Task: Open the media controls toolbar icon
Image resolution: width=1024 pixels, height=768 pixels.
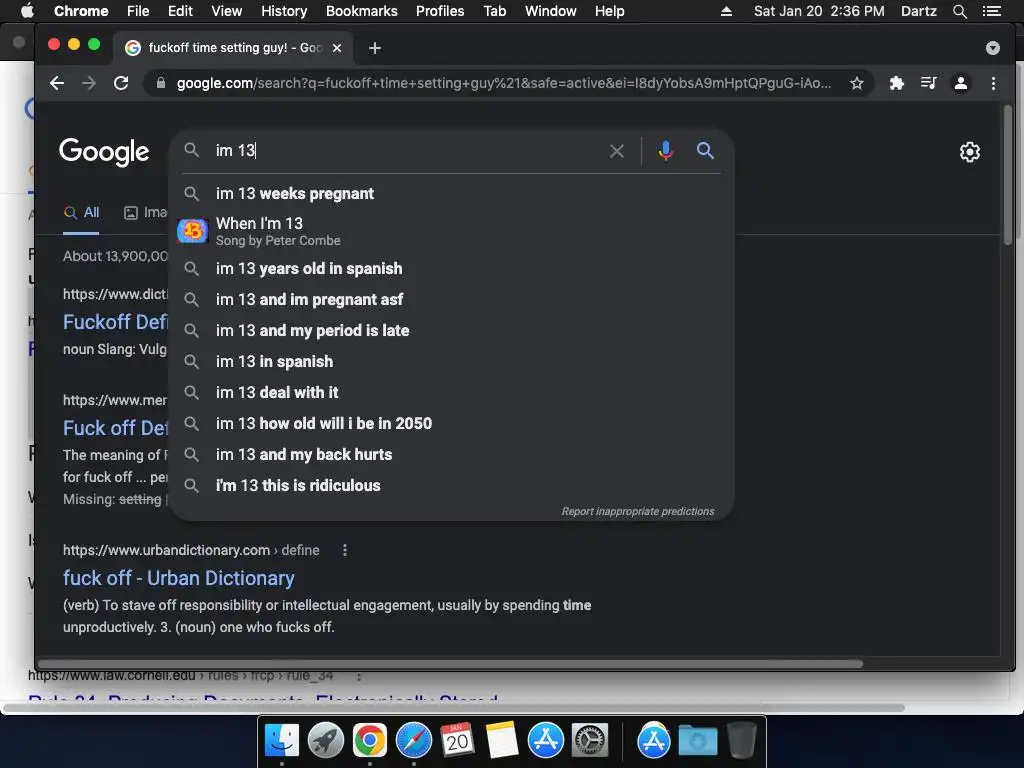Action: tap(929, 83)
